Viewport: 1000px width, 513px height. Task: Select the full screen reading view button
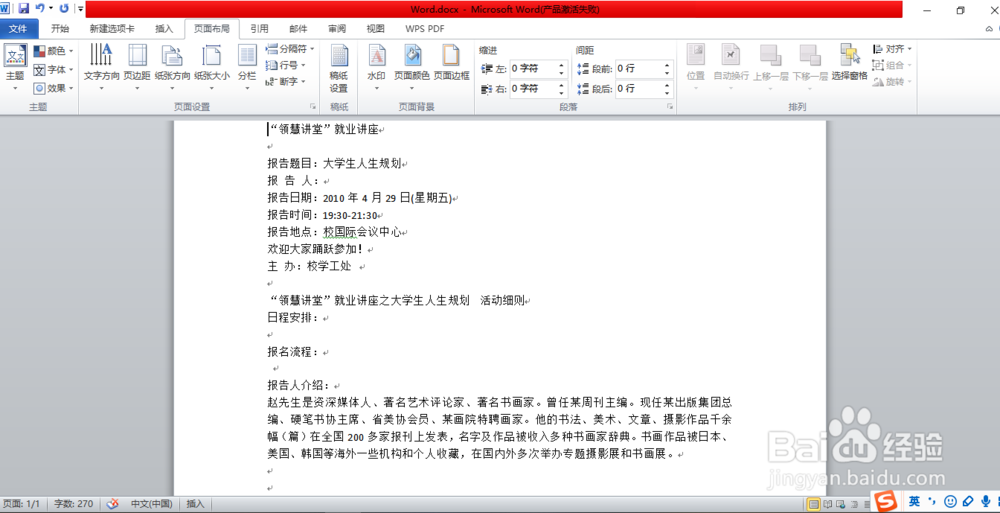click(x=827, y=505)
